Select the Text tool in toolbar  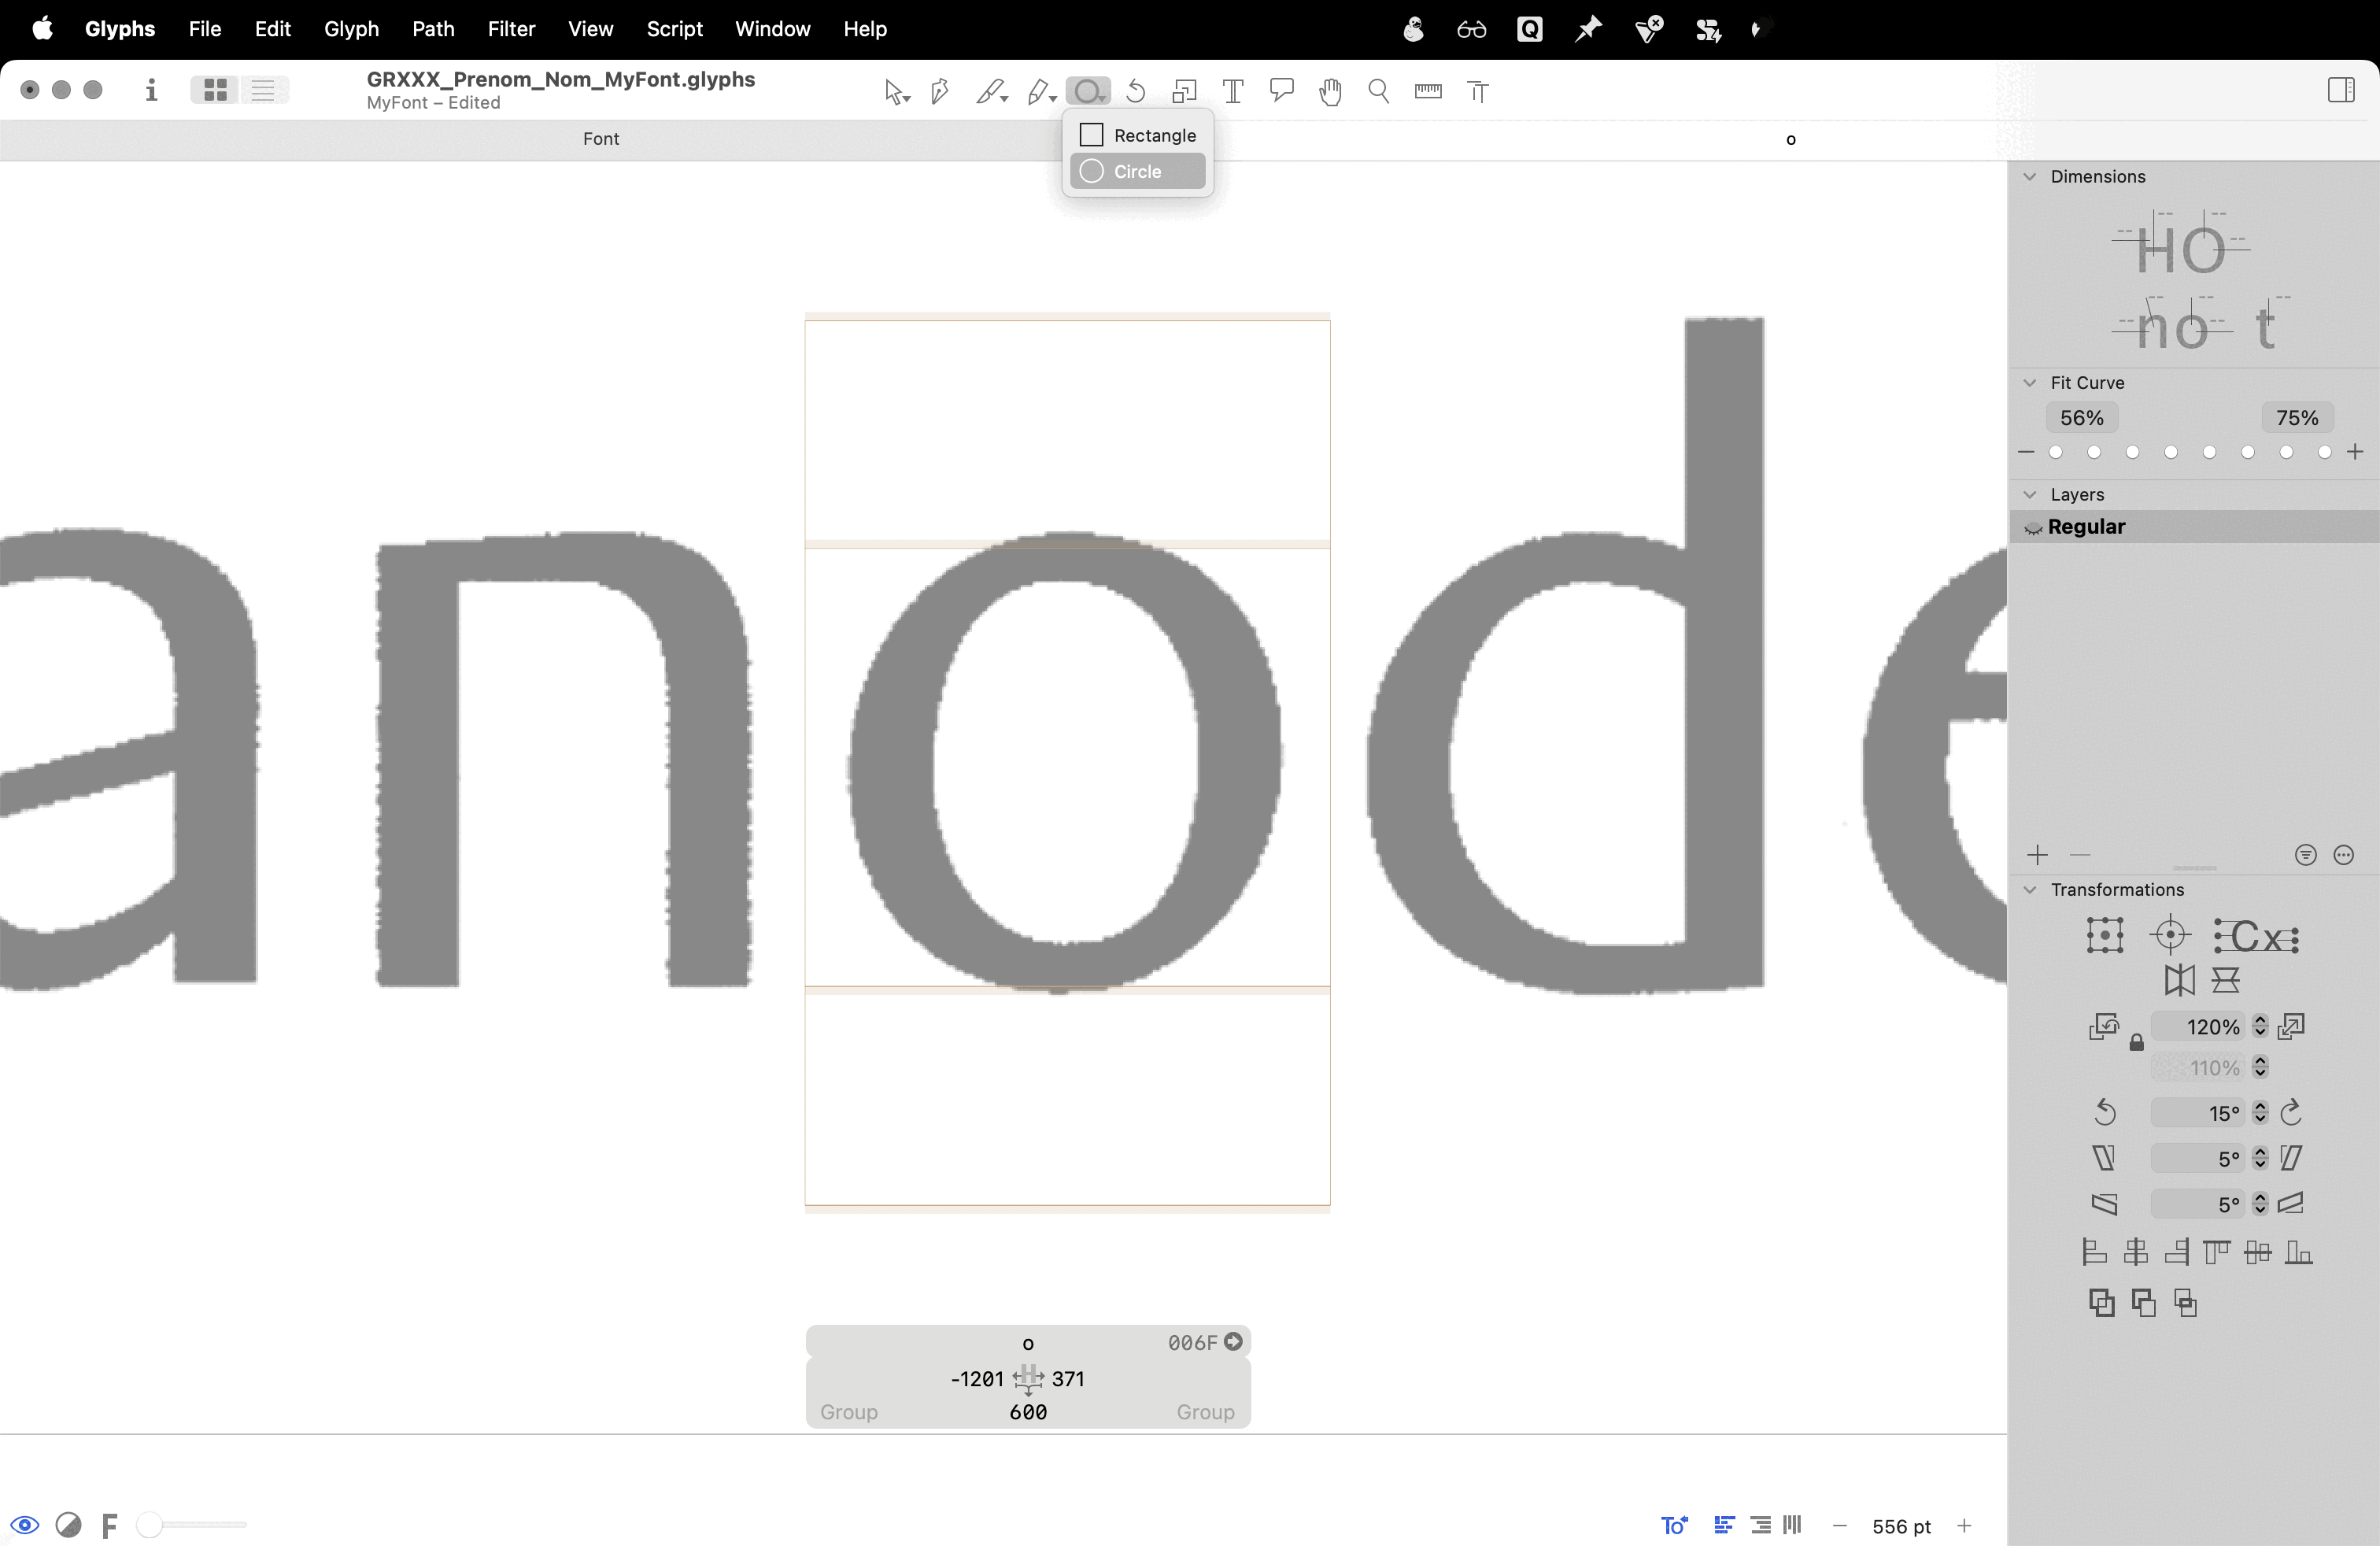(1233, 92)
